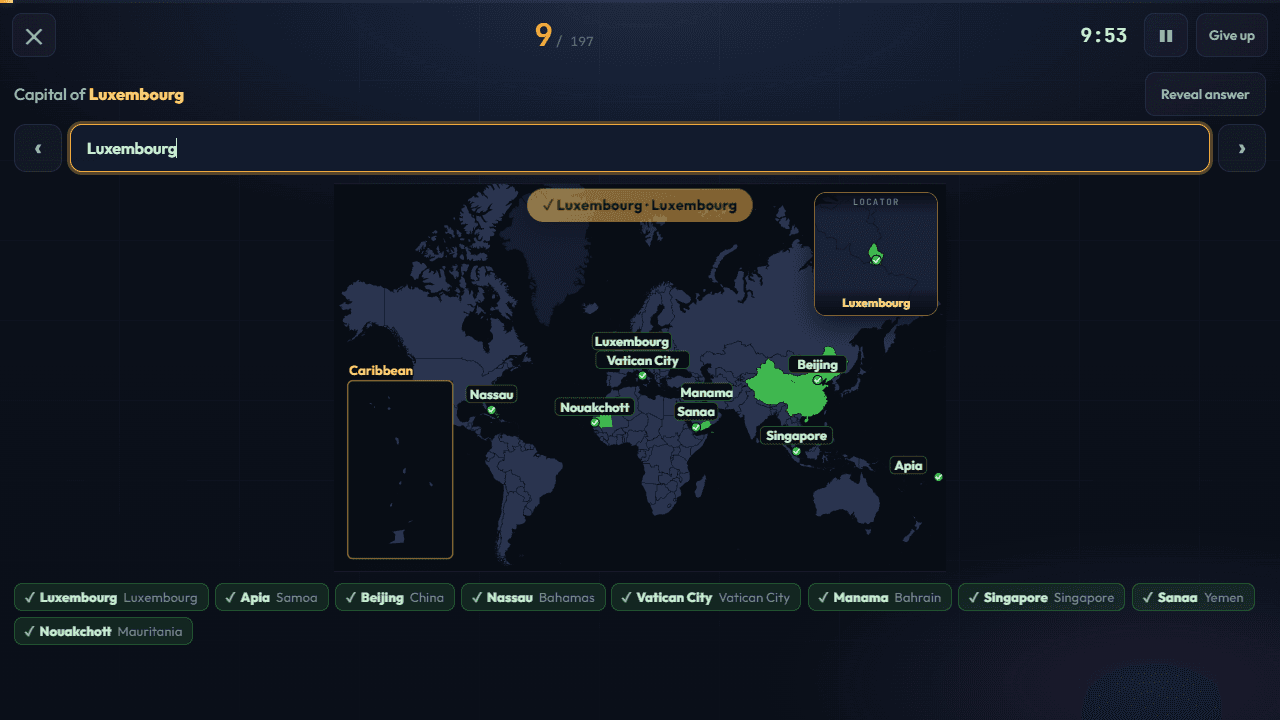Select the Beijing China answered chip
Viewport: 1280px width, 720px height.
pos(394,597)
